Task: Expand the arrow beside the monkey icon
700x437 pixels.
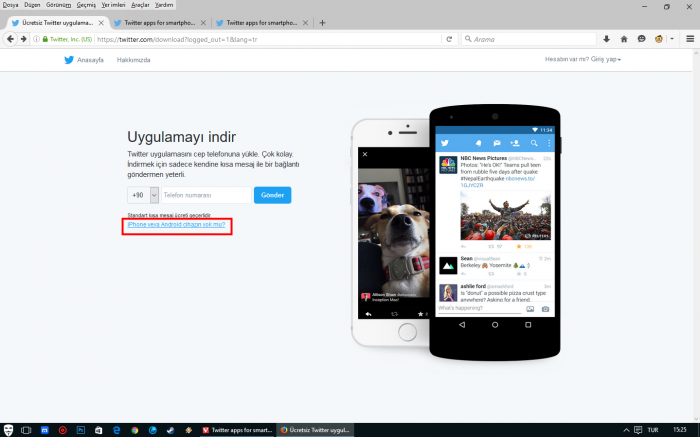Action: point(671,39)
